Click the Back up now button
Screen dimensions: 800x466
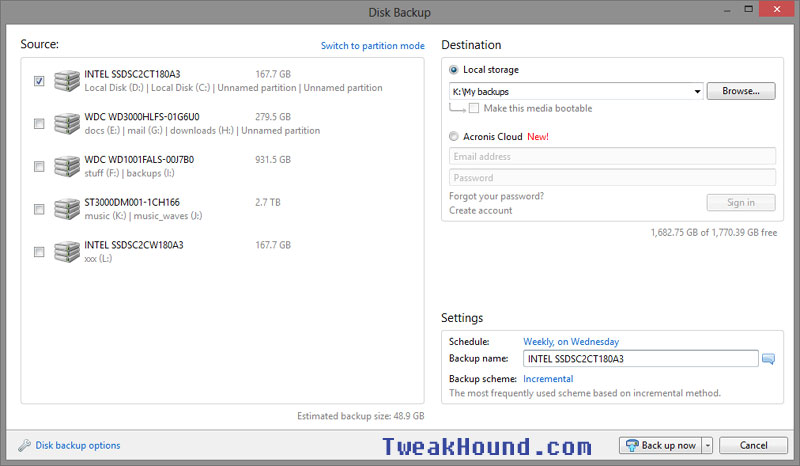point(661,446)
